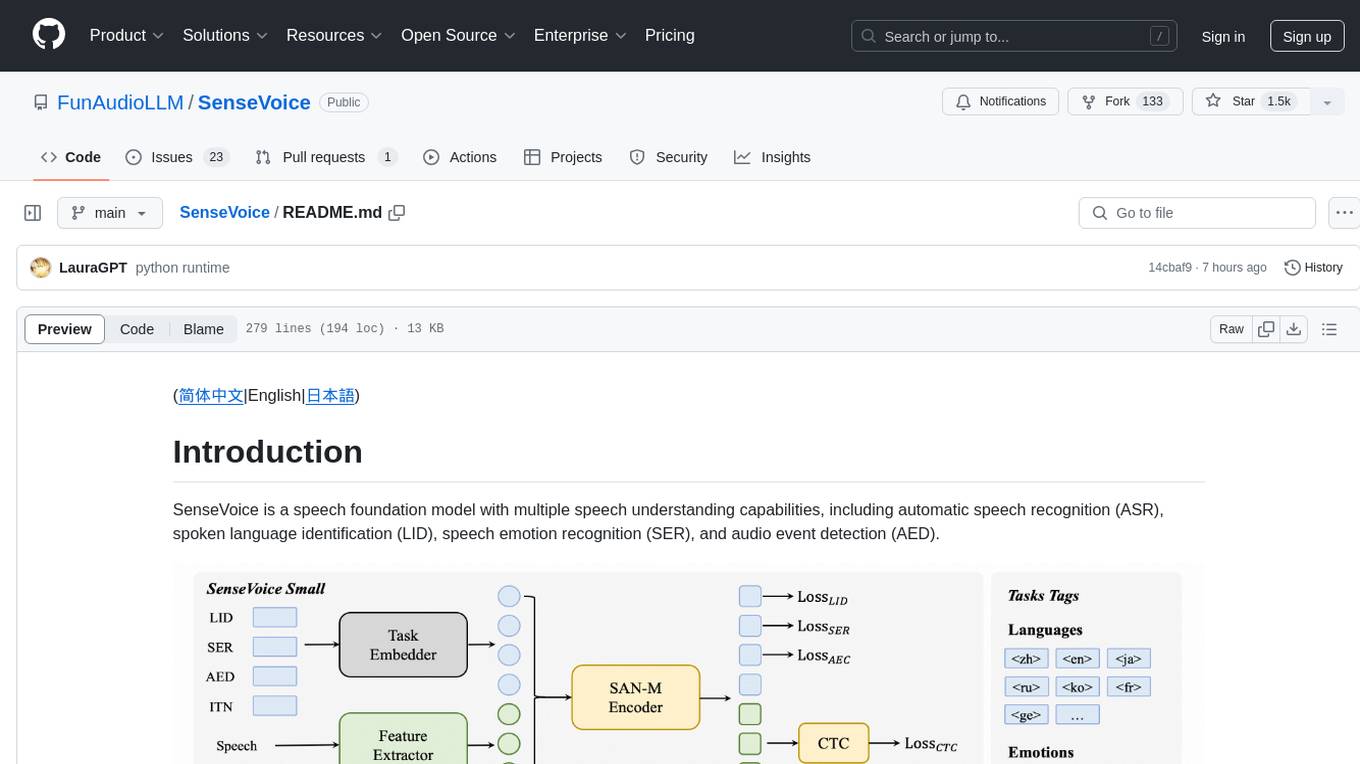Screen dimensions: 1360x764
Task: Expand the Open Source menu
Action: pyautogui.click(x=458, y=35)
